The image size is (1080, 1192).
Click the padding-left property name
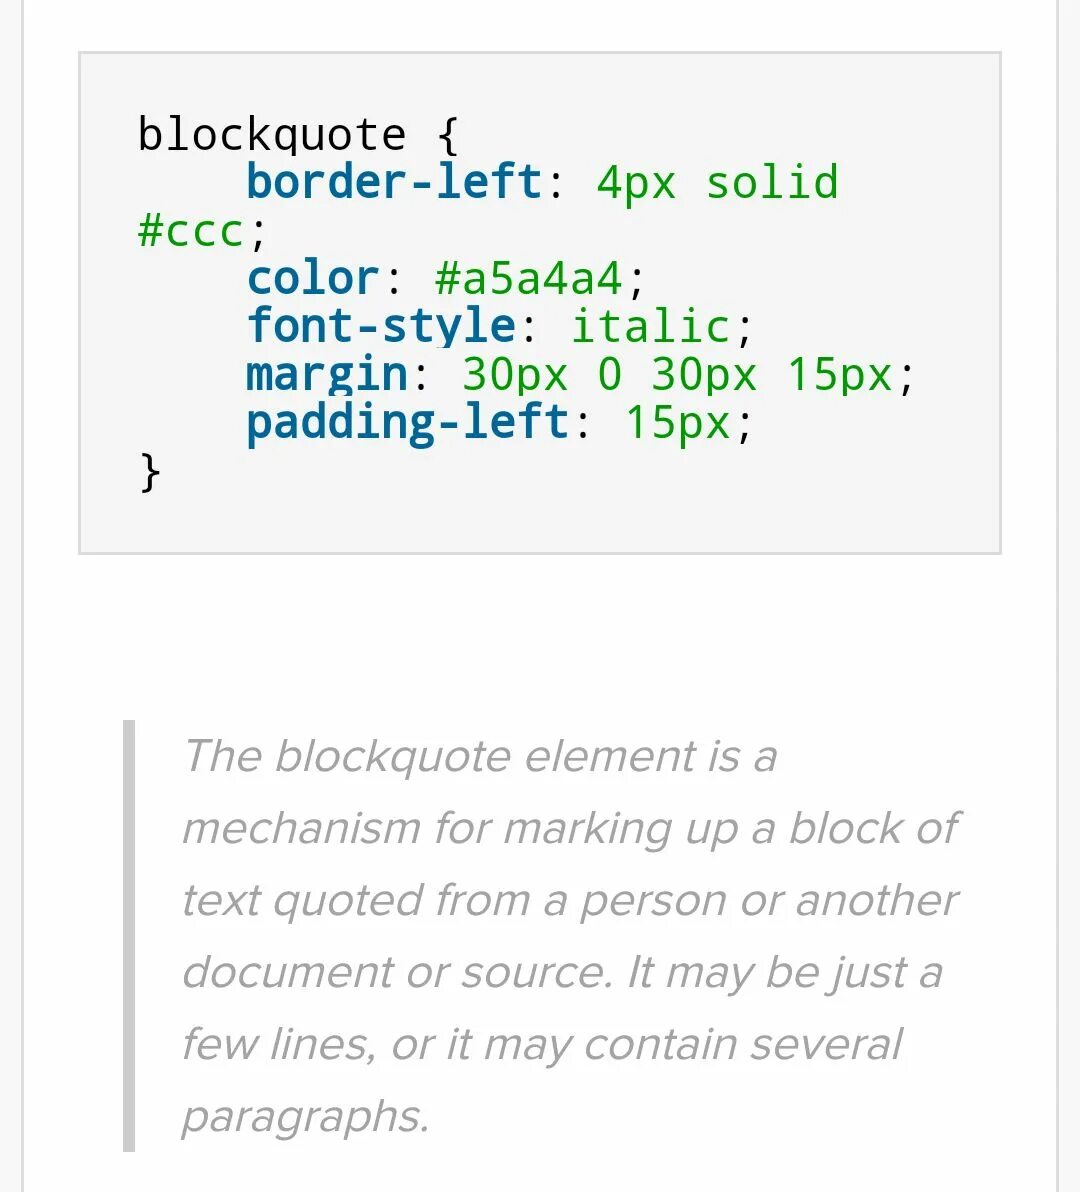click(407, 423)
